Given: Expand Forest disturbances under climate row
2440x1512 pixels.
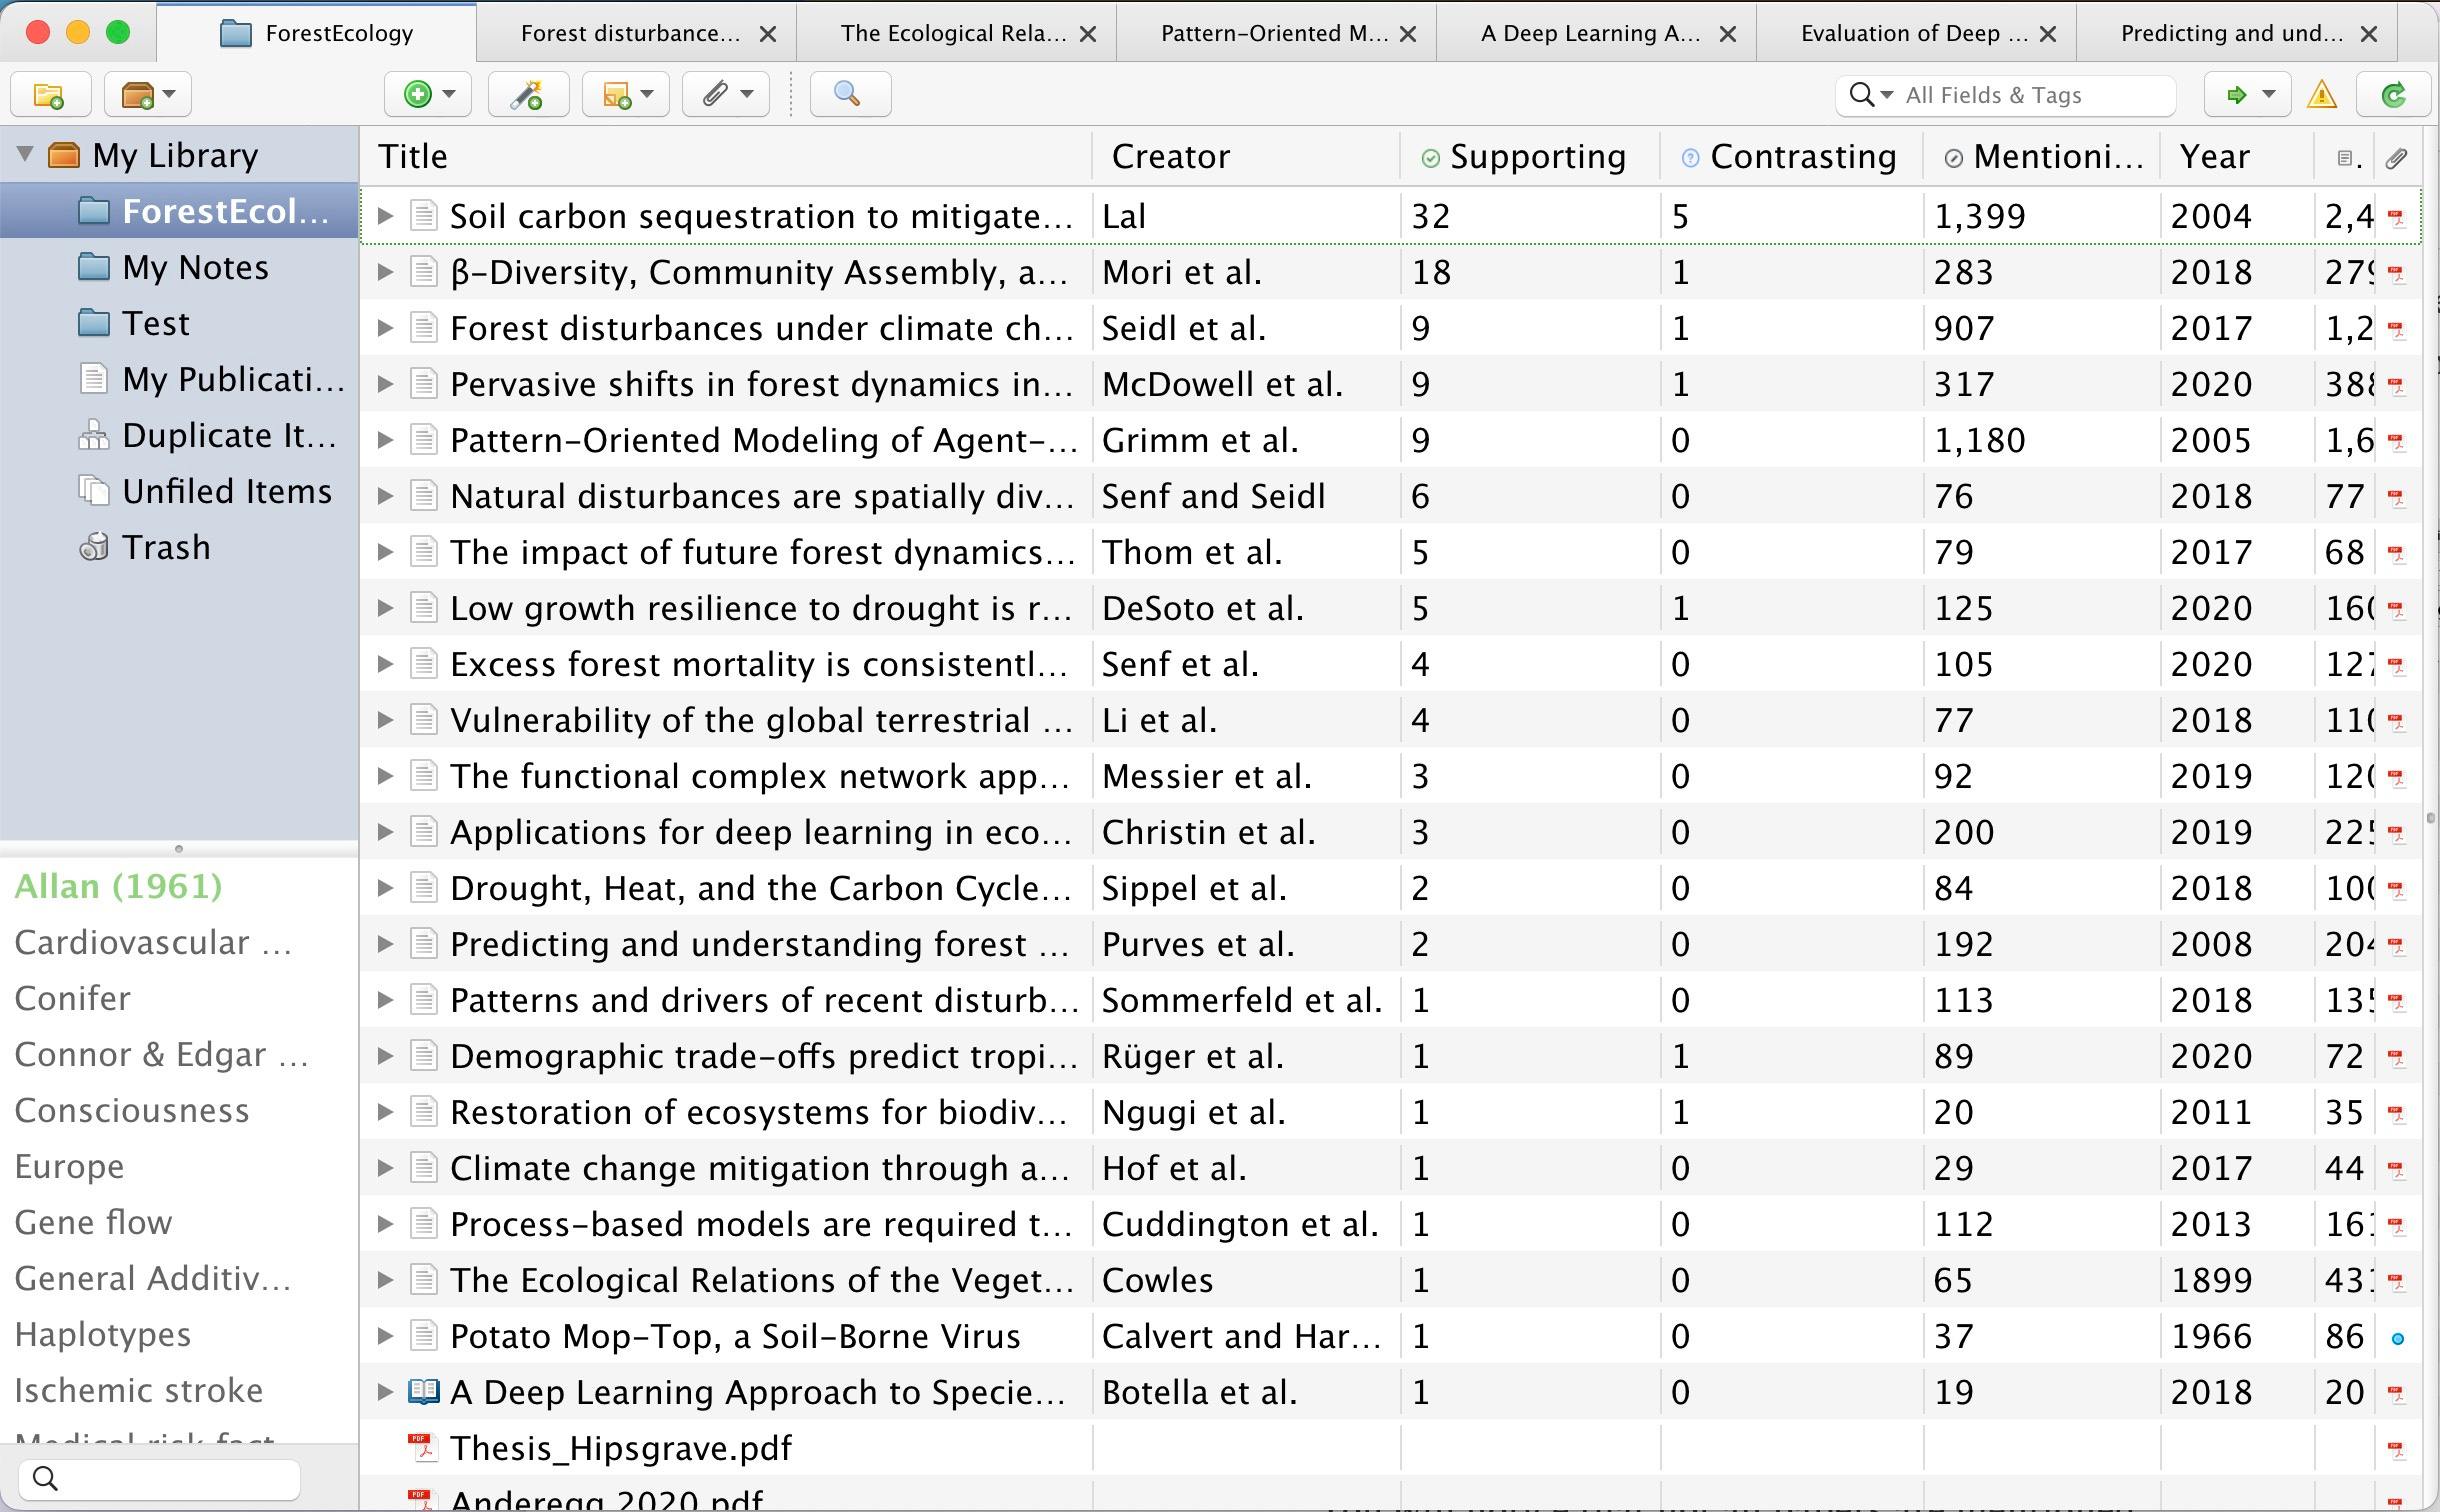Looking at the screenshot, I should click(385, 328).
